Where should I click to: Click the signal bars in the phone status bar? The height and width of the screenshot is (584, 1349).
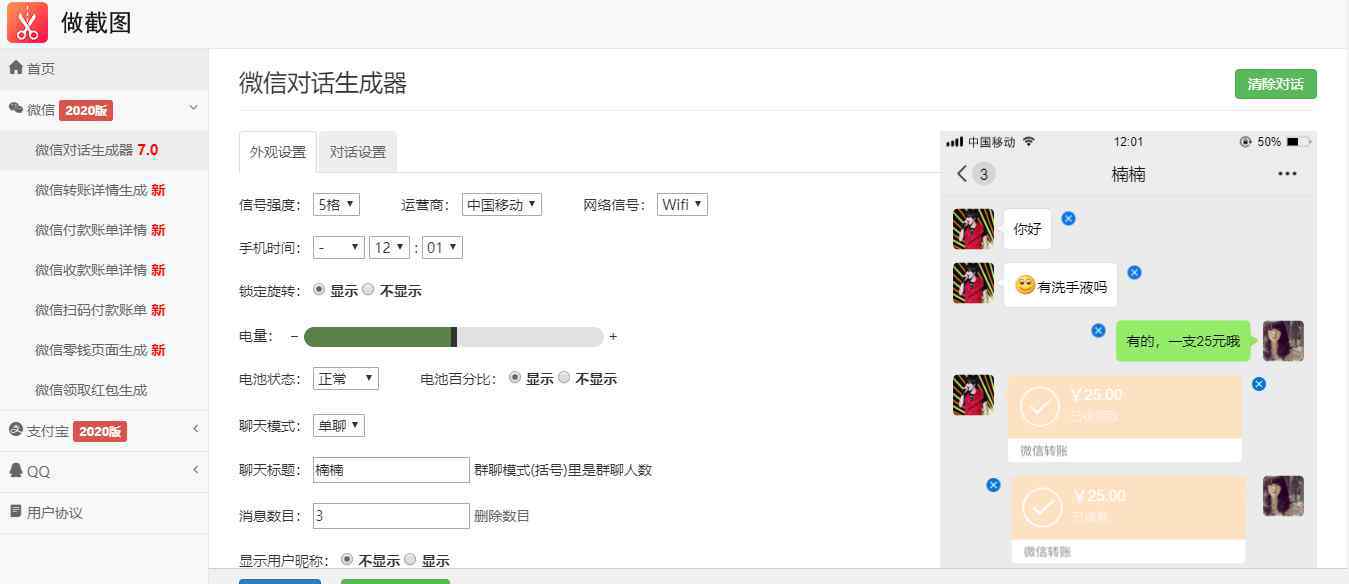[955, 142]
